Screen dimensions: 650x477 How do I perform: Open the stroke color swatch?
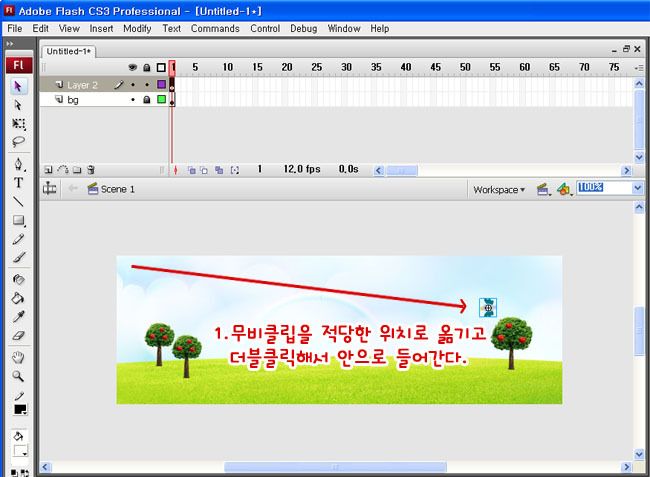[x=20, y=409]
